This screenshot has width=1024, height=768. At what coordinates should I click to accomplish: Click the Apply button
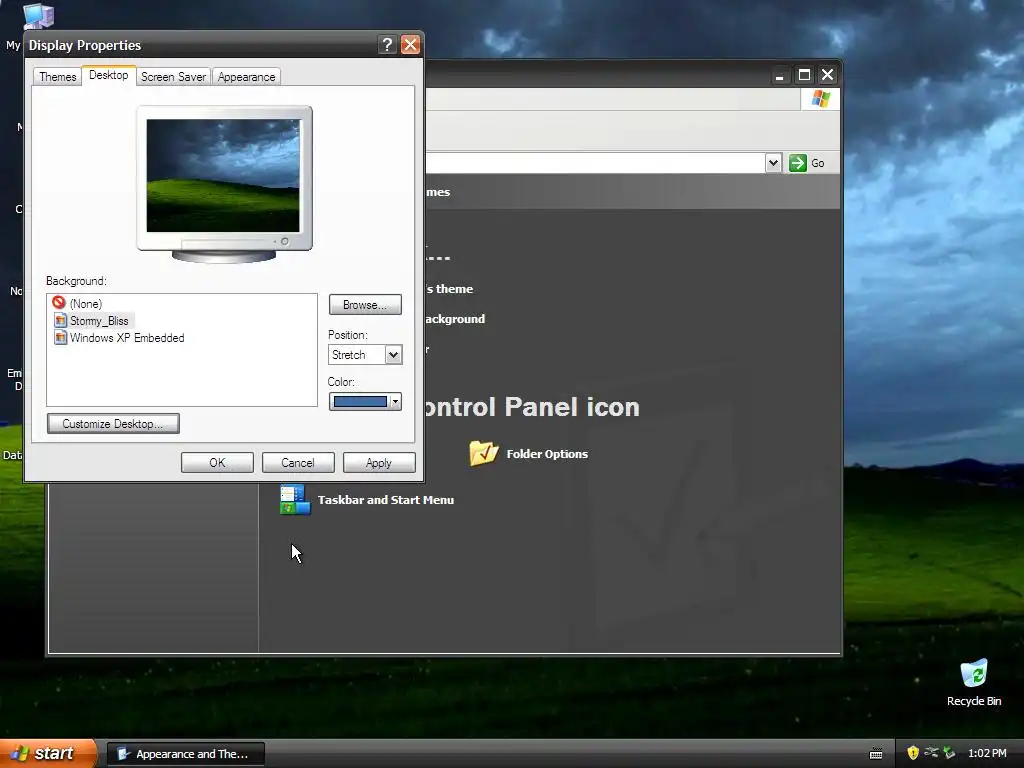pos(379,462)
